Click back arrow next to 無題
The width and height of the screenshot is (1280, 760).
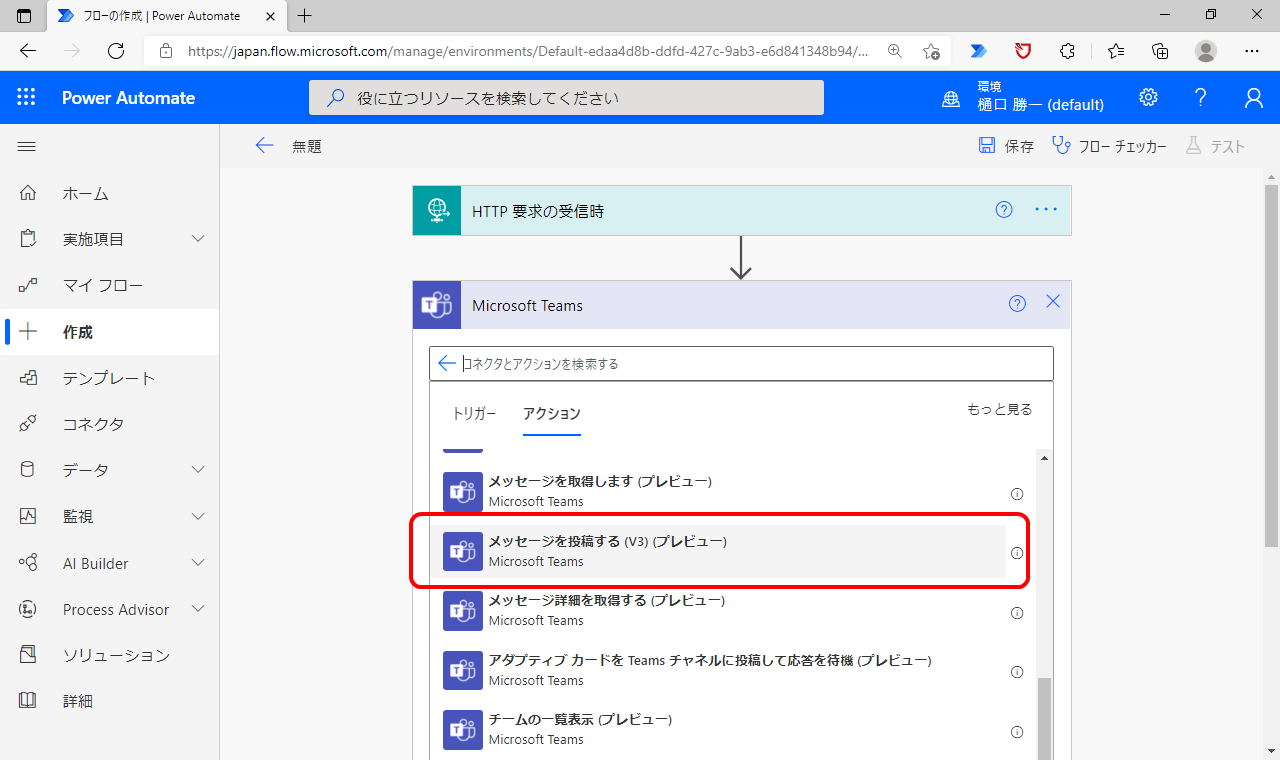tap(264, 146)
